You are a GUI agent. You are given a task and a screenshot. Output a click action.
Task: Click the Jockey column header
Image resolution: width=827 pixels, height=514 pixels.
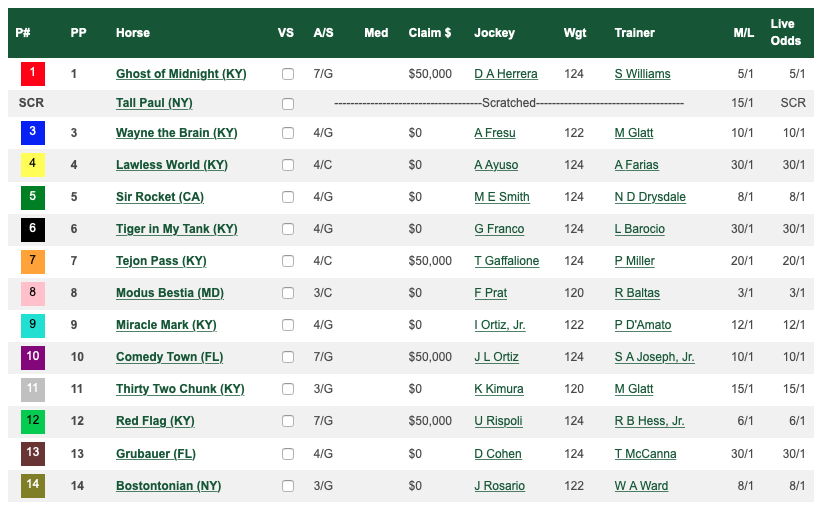[494, 33]
